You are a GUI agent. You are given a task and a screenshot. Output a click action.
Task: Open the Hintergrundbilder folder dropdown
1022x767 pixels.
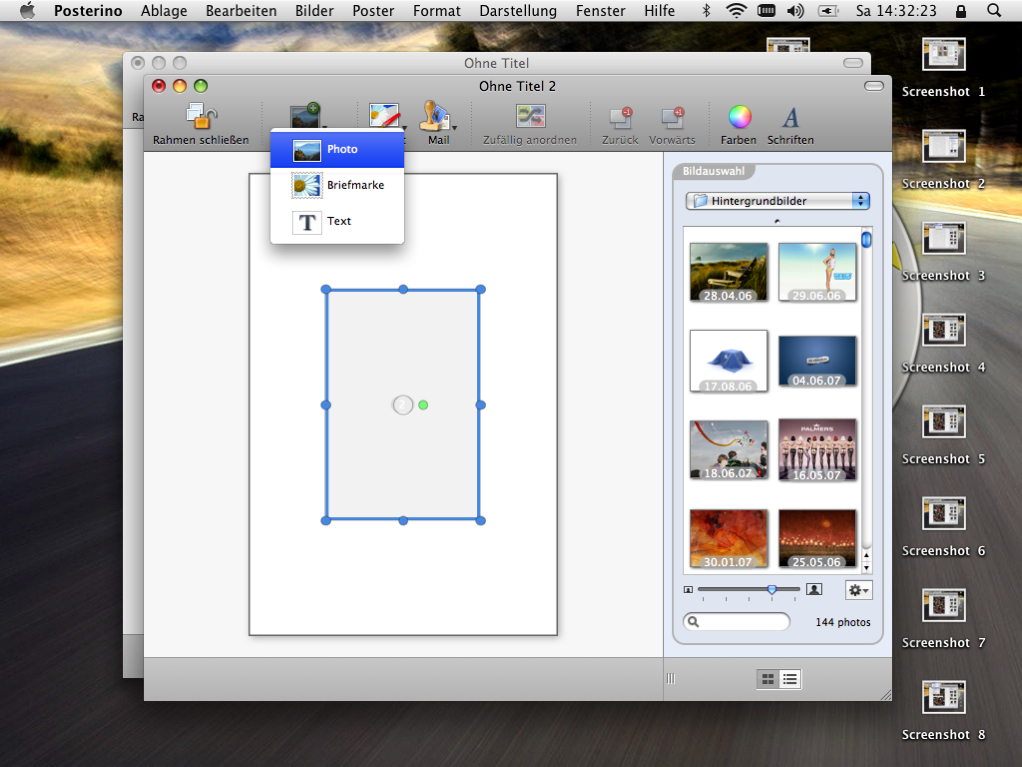click(778, 201)
